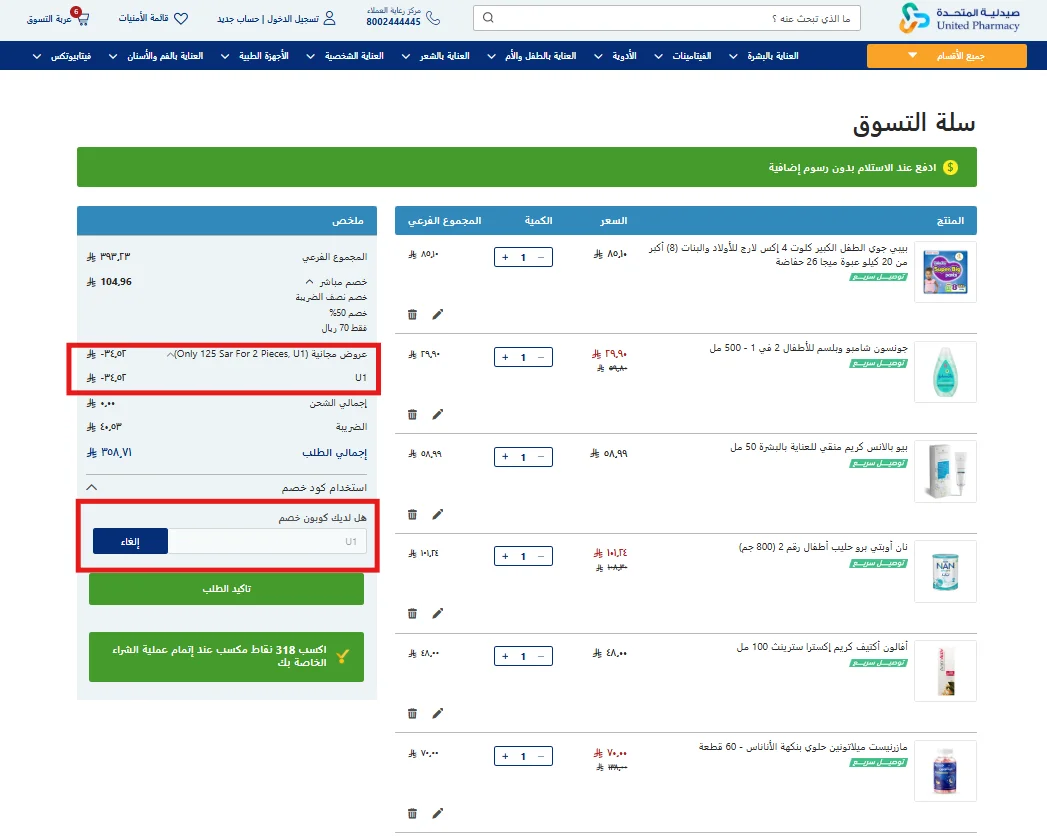Viewport: 1047px width, 836px height.
Task: Decrease quantity of NAN Optipro milk
Action: (x=541, y=556)
